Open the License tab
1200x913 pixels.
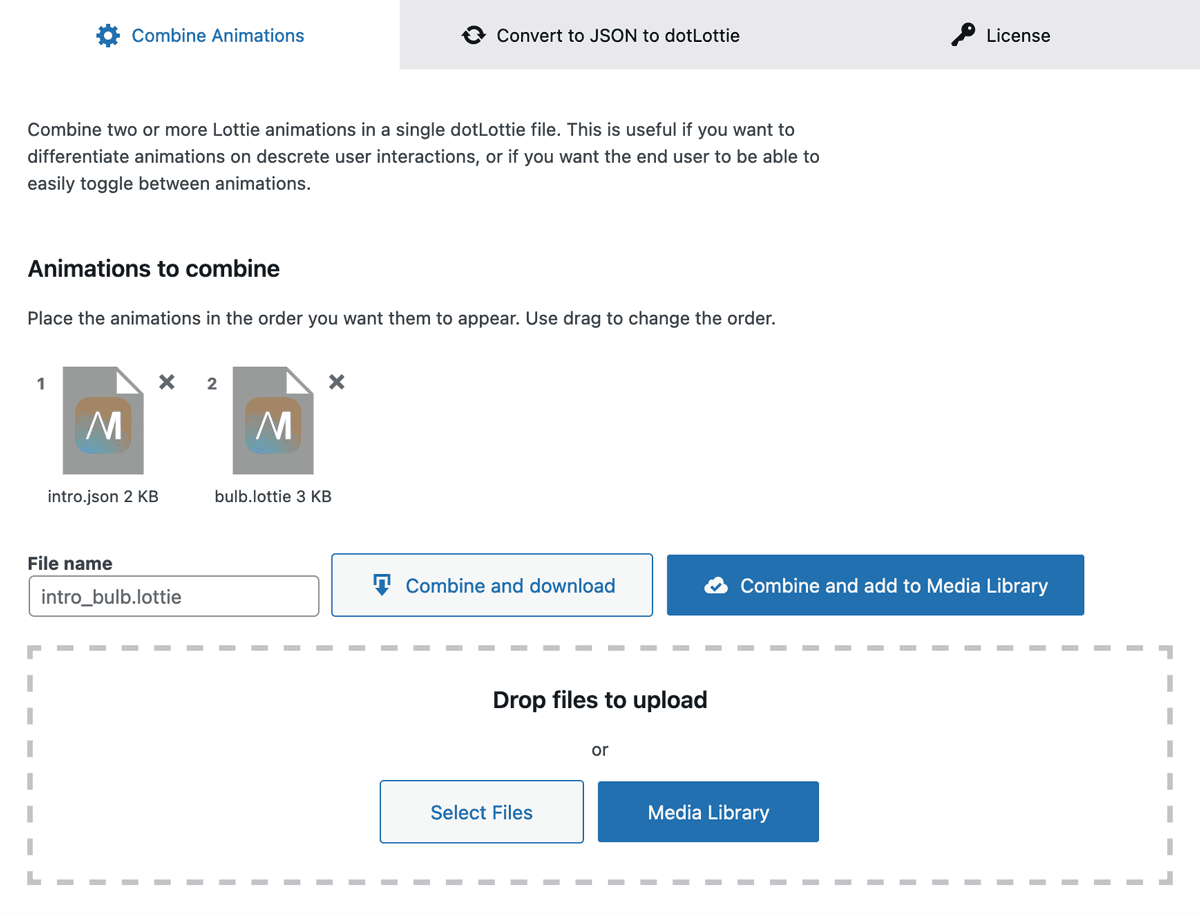1000,35
